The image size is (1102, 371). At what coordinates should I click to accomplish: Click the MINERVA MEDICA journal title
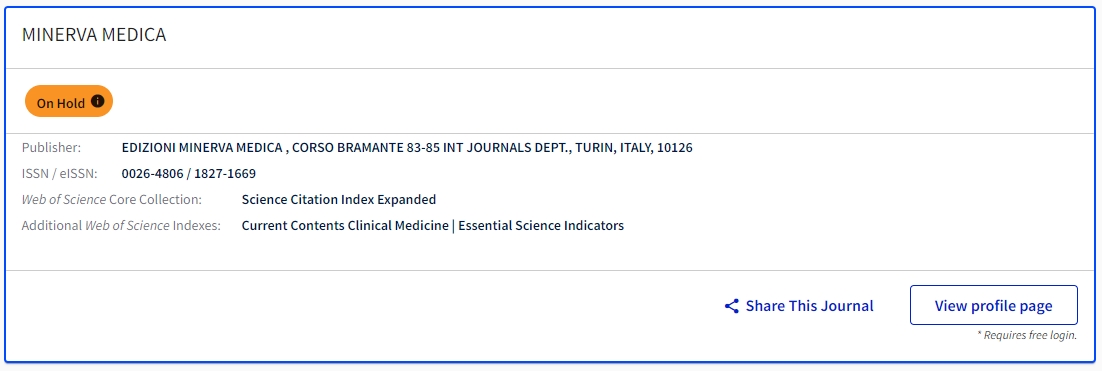94,35
